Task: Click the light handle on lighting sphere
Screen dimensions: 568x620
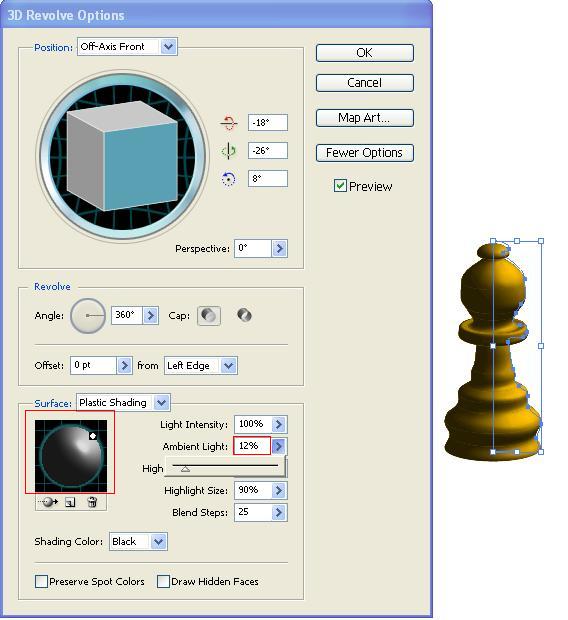Action: pos(93,436)
